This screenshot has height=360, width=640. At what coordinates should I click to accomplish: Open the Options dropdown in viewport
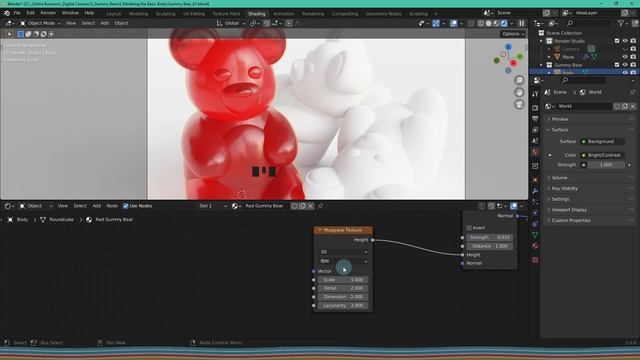tap(513, 34)
